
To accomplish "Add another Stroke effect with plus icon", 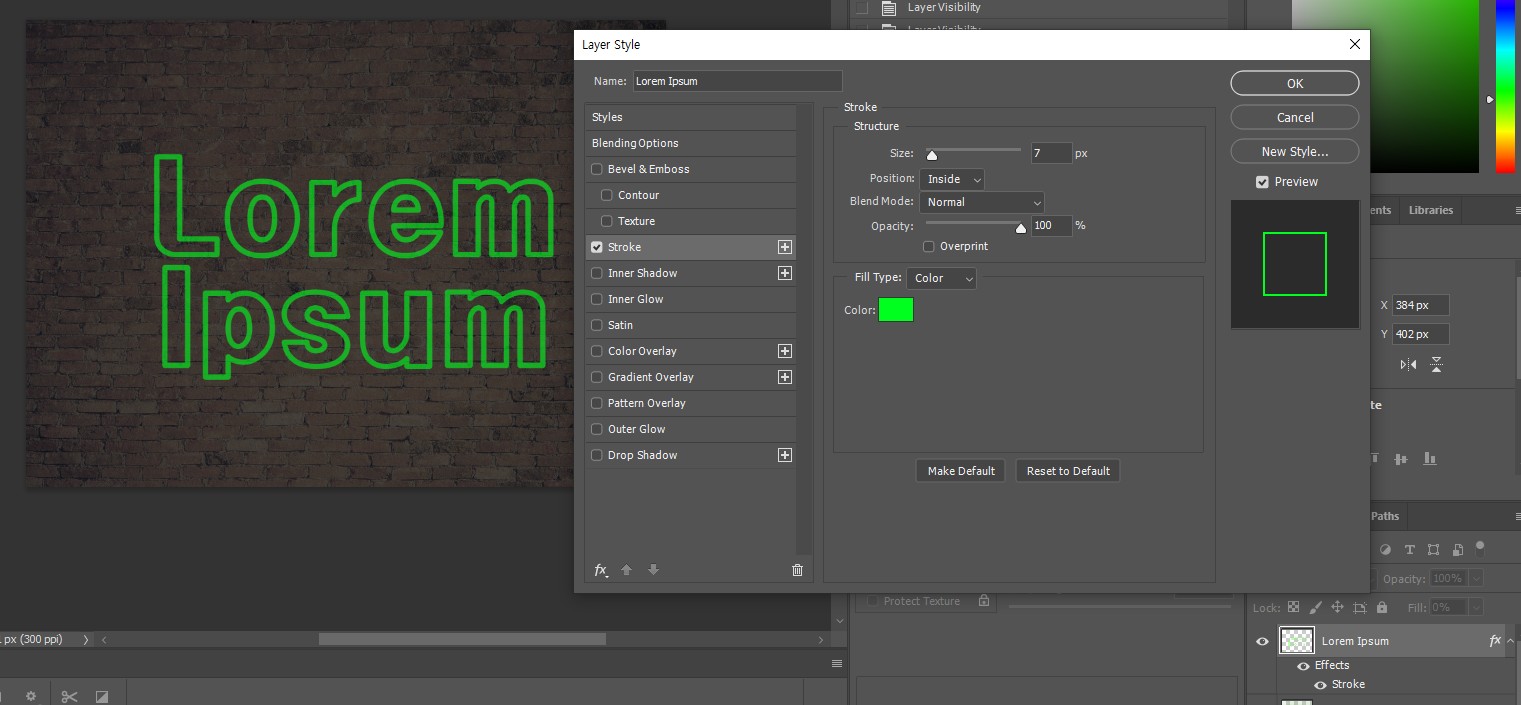I will 785,247.
